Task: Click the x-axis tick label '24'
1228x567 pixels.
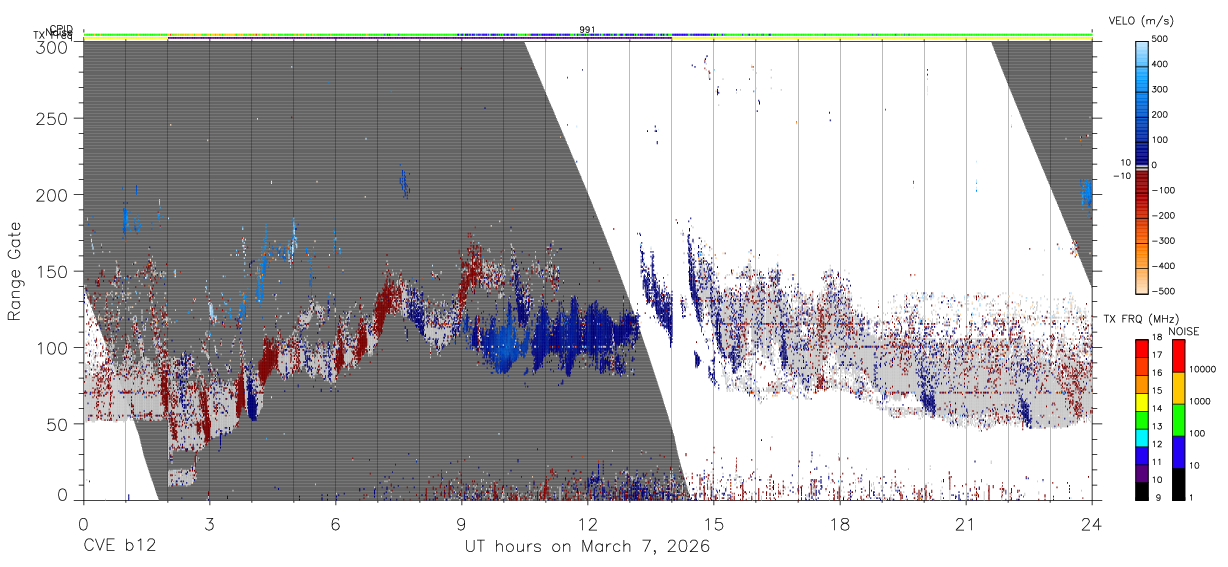Action: (1092, 525)
